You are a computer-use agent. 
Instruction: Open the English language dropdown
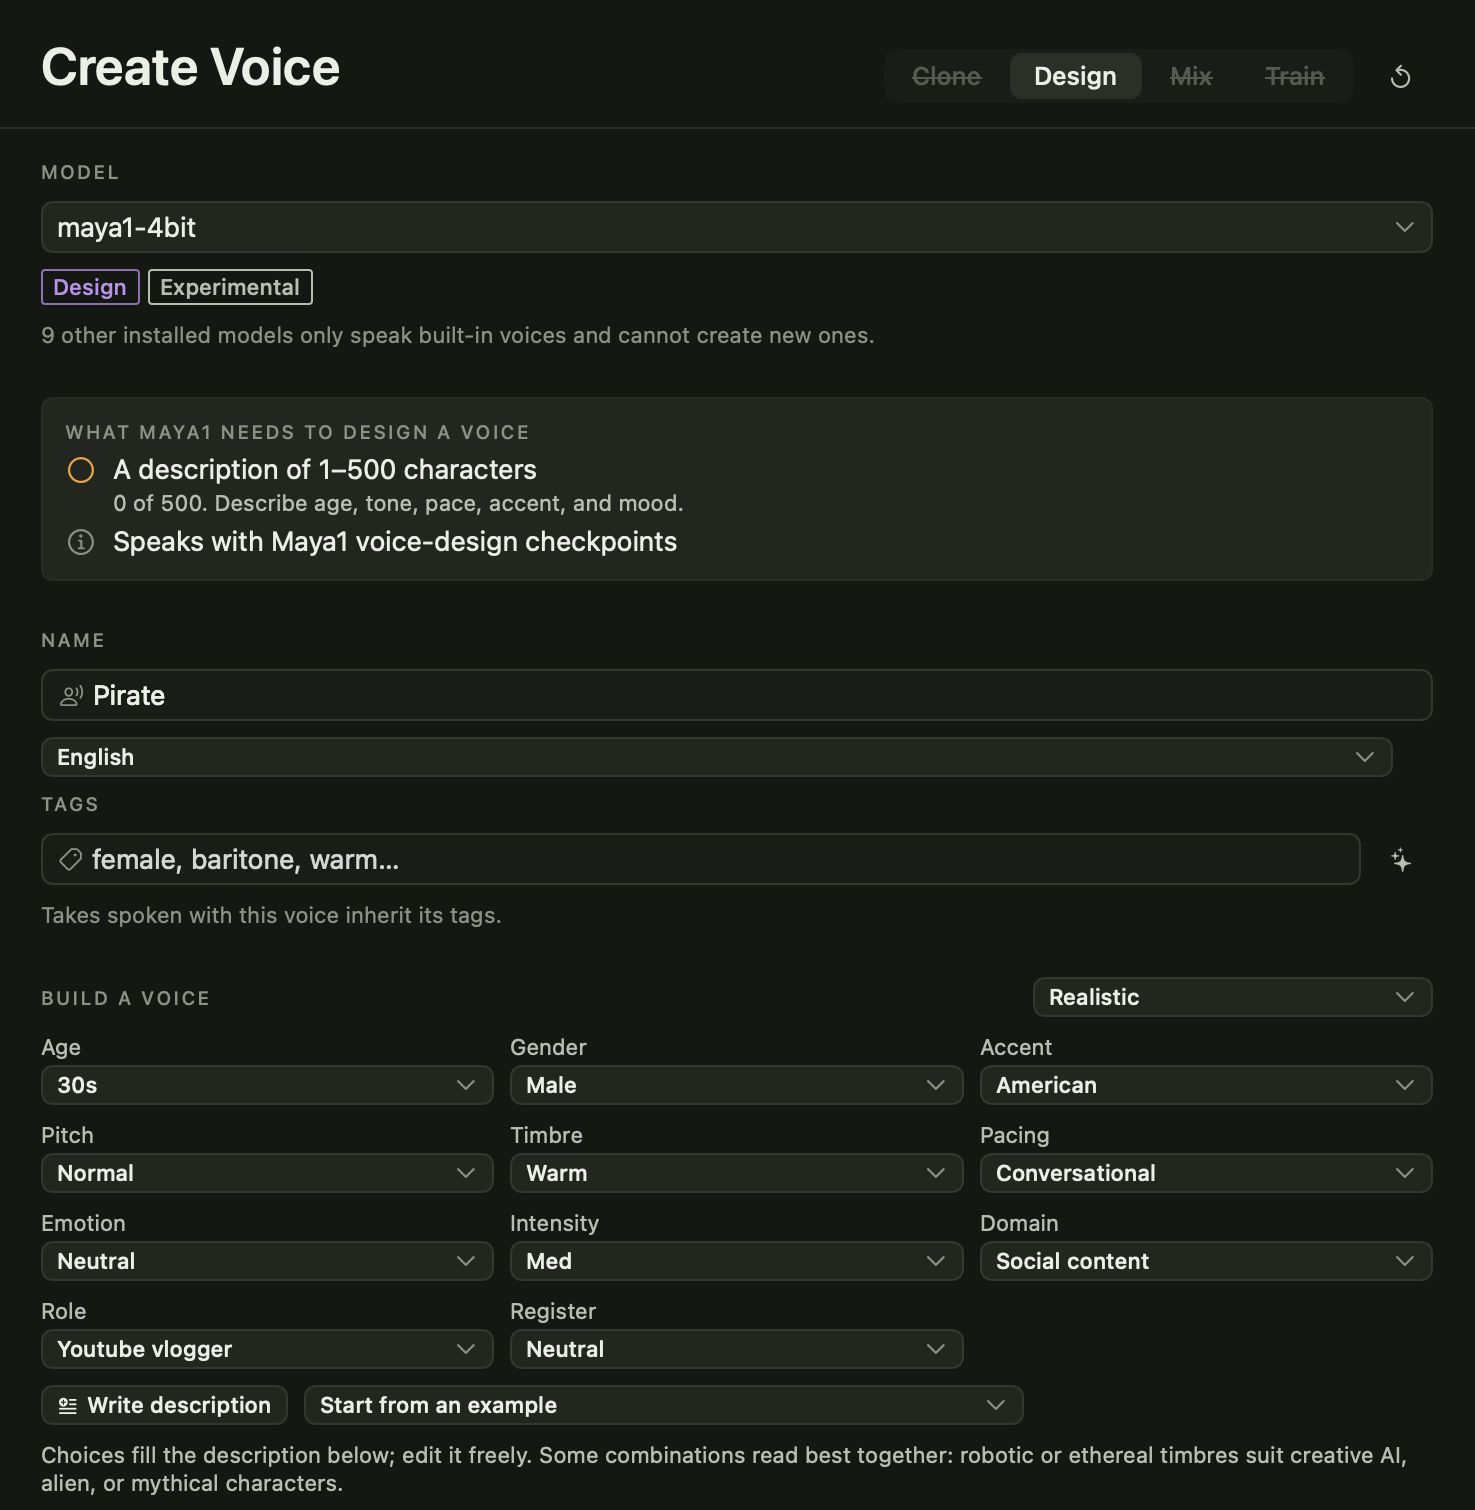pos(717,757)
